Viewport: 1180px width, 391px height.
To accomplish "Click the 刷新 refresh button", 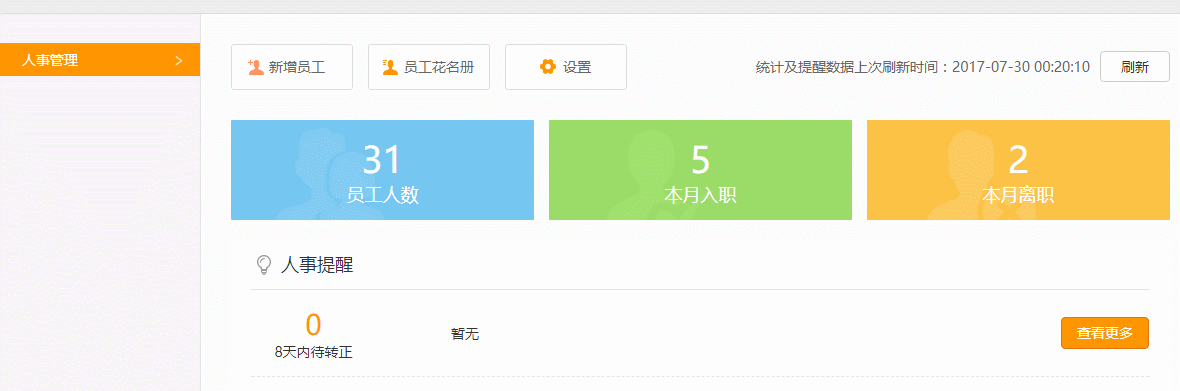I will 1135,67.
